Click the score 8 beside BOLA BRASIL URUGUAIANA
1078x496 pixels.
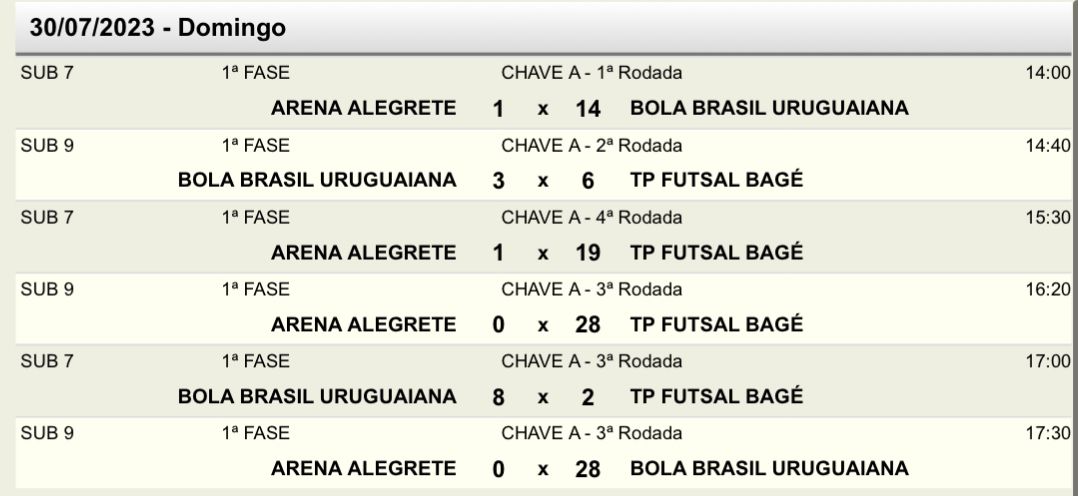click(x=498, y=397)
